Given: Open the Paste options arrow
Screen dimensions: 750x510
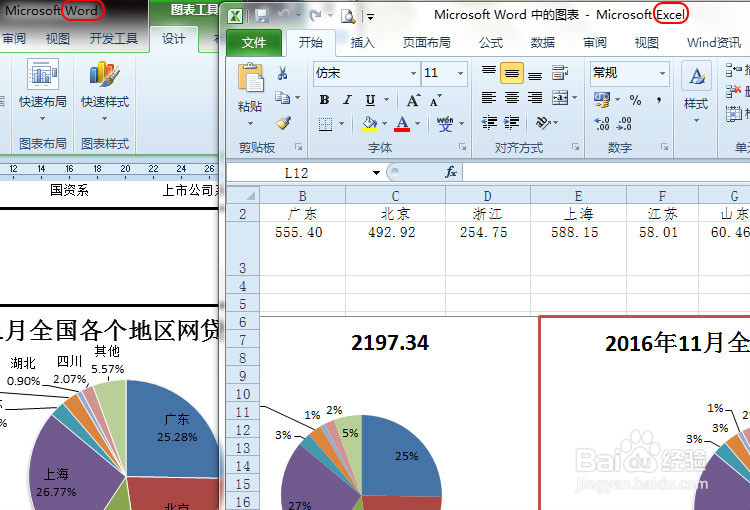Looking at the screenshot, I should 250,123.
